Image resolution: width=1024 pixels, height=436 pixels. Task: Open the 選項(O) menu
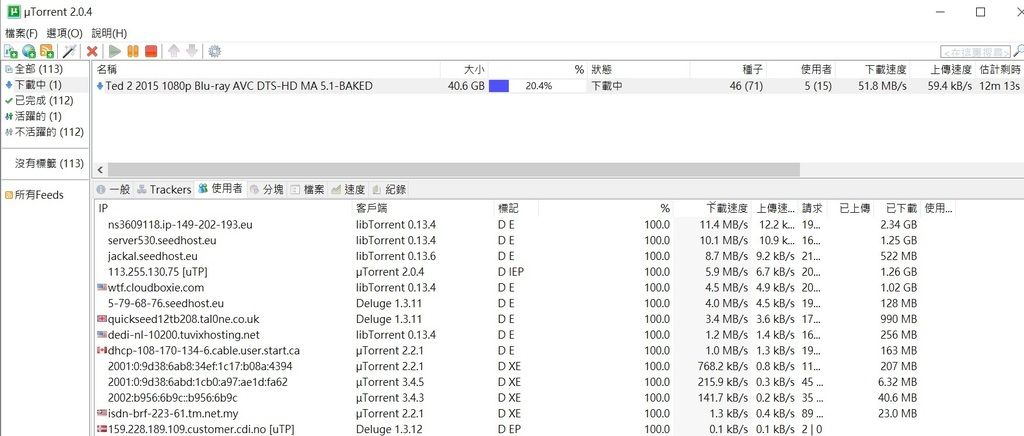(65, 33)
